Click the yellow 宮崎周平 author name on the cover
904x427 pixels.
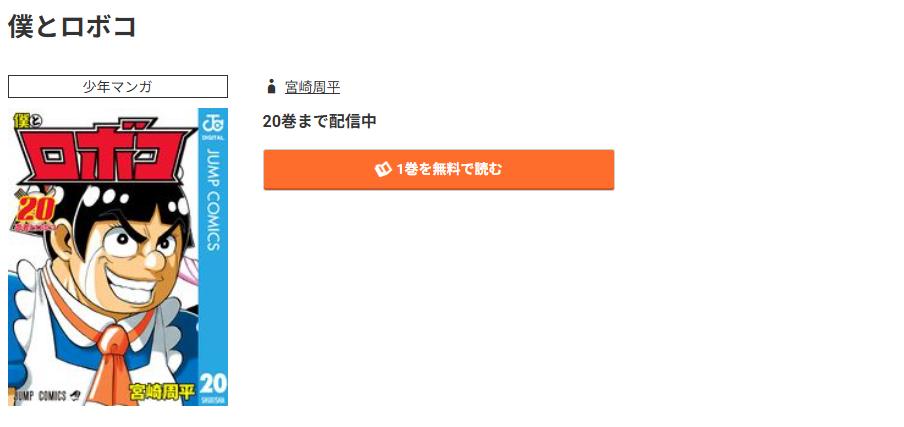161,394
